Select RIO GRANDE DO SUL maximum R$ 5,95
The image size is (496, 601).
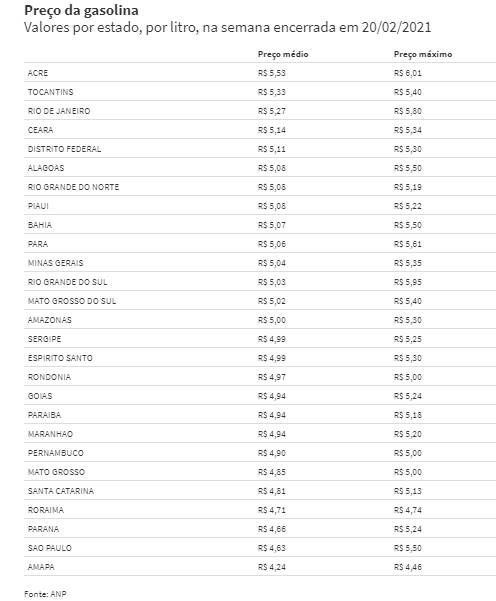click(408, 282)
